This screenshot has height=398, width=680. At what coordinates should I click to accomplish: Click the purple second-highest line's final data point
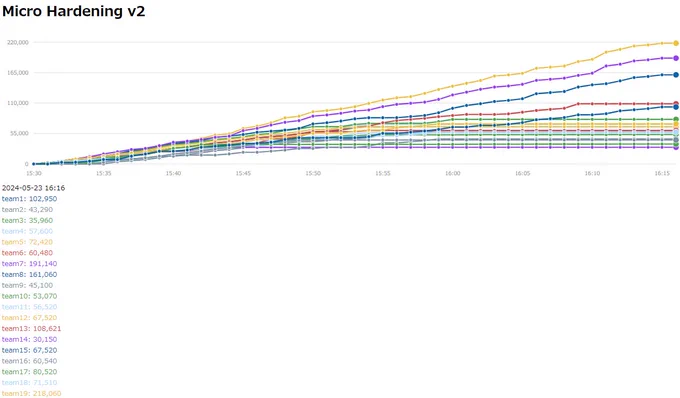point(676,58)
